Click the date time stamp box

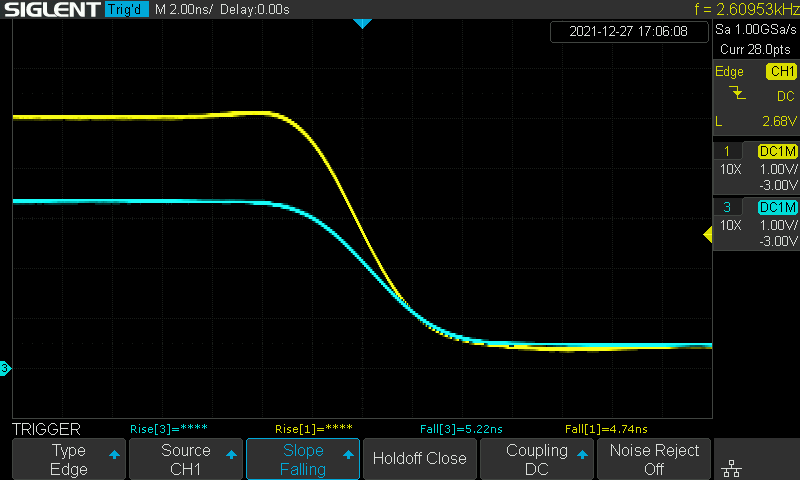pos(629,32)
